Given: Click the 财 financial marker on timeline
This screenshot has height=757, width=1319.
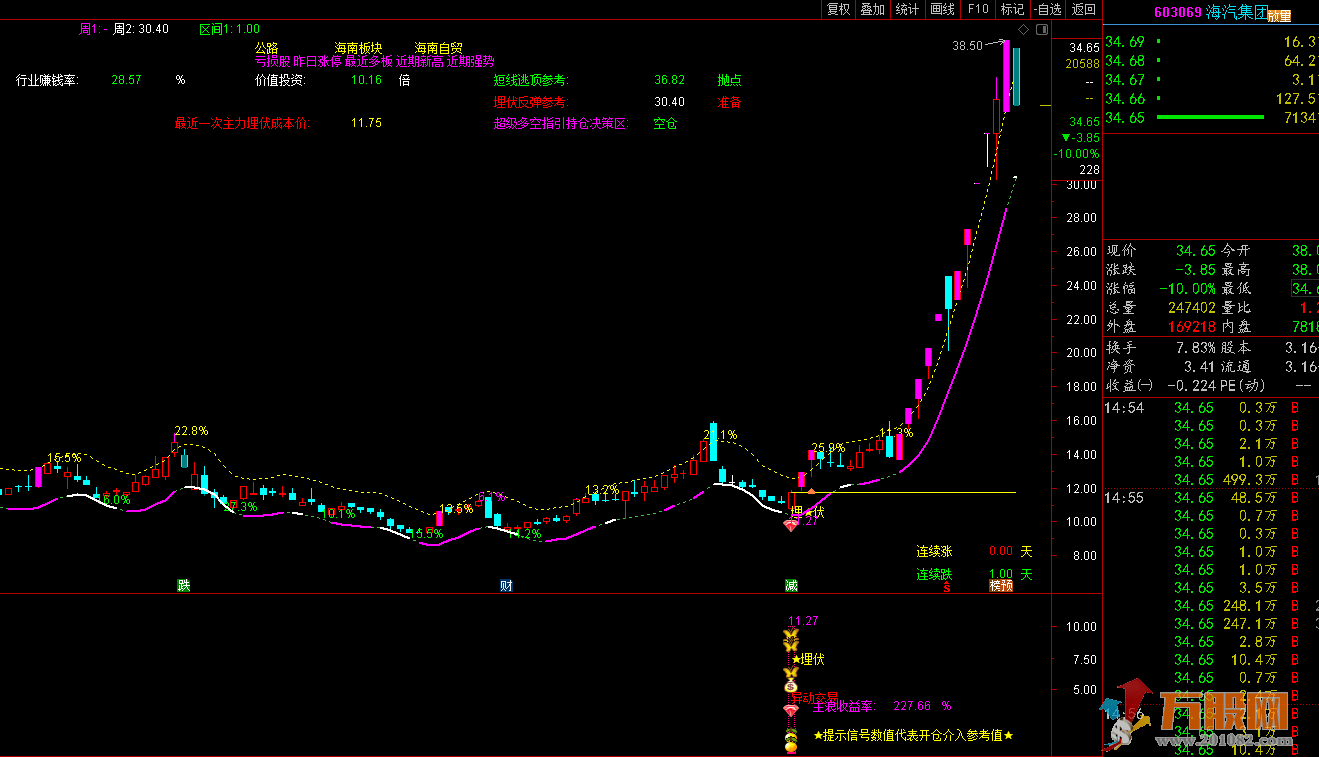Looking at the screenshot, I should point(506,585).
